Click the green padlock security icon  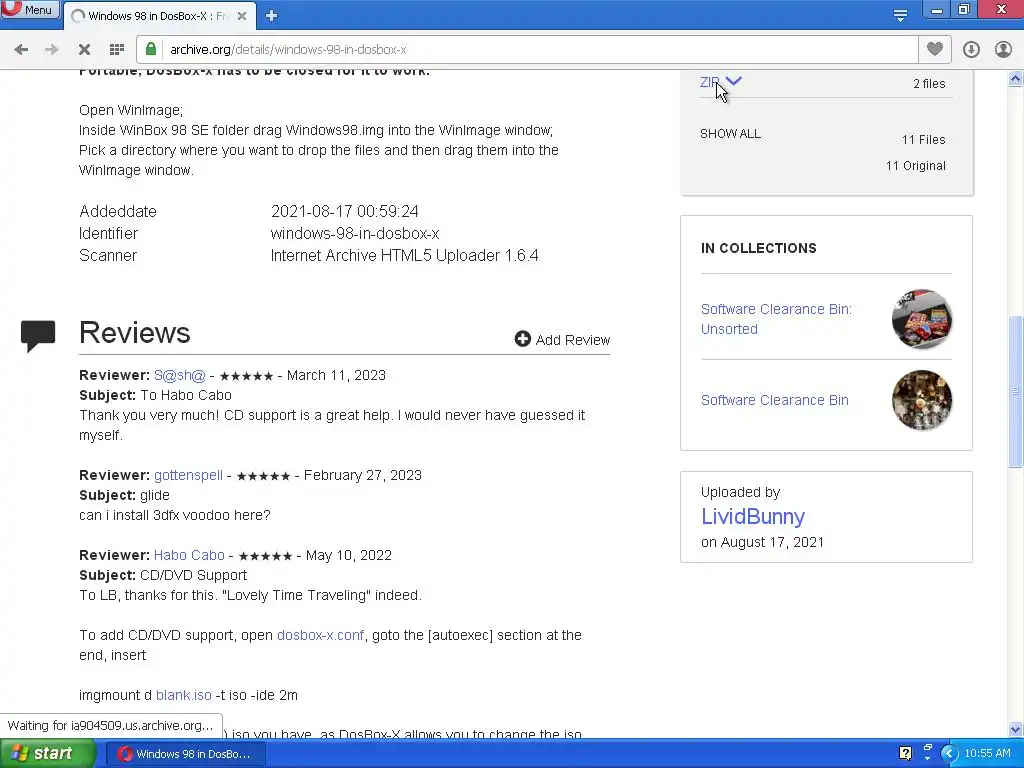coord(151,49)
